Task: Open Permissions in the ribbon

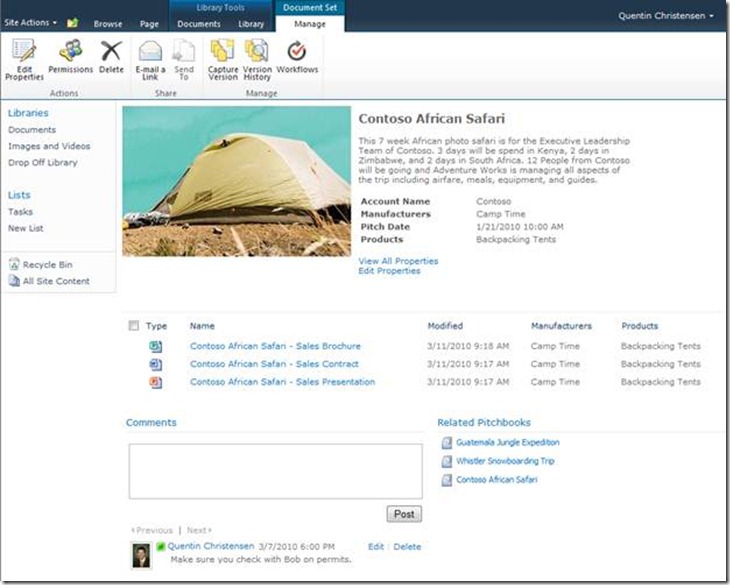Action: pos(71,56)
